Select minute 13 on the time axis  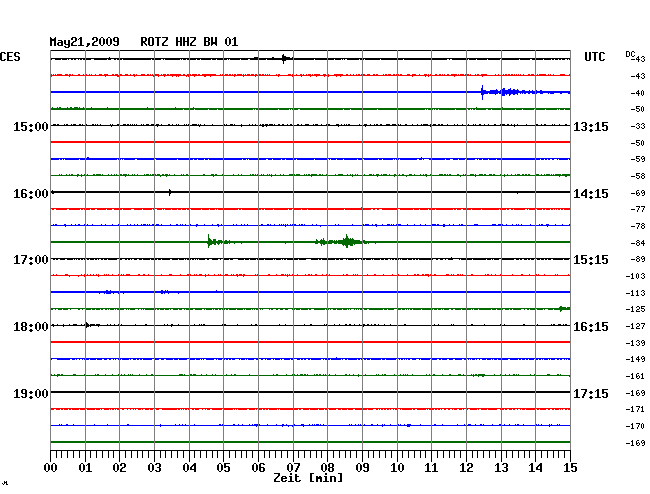(501, 467)
